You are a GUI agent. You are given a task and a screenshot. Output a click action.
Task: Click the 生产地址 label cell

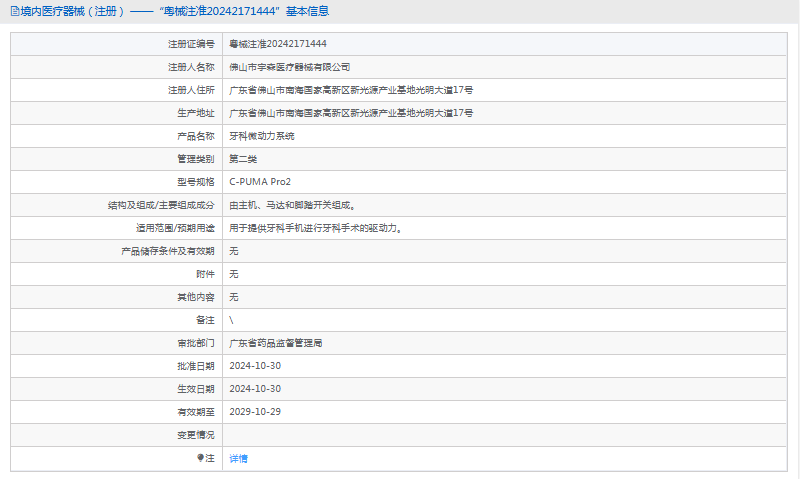117,113
